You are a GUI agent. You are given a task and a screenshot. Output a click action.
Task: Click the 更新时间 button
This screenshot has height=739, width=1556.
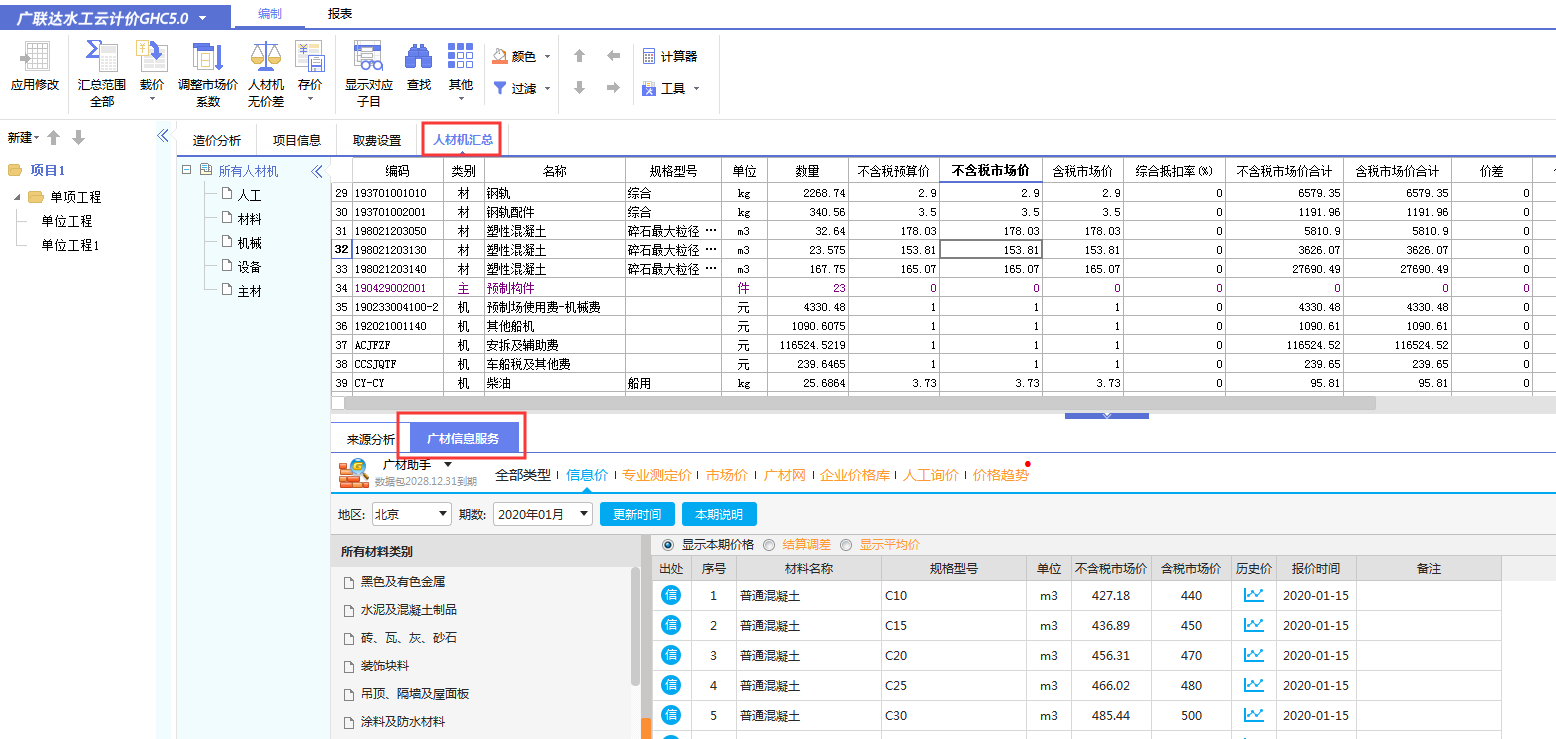637,513
